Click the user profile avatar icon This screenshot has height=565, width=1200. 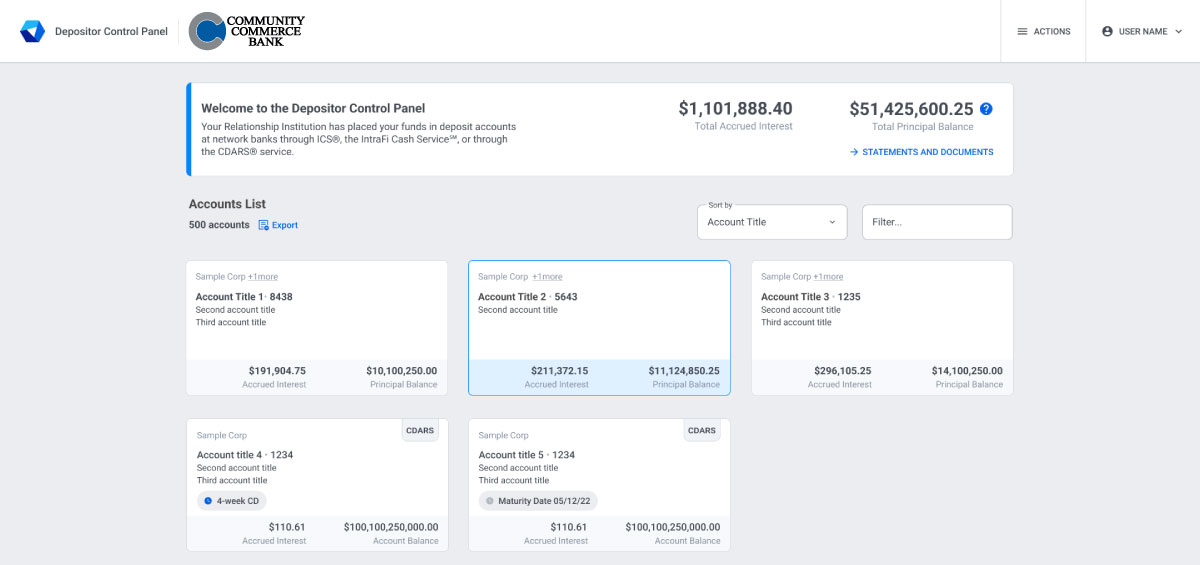(x=1107, y=32)
